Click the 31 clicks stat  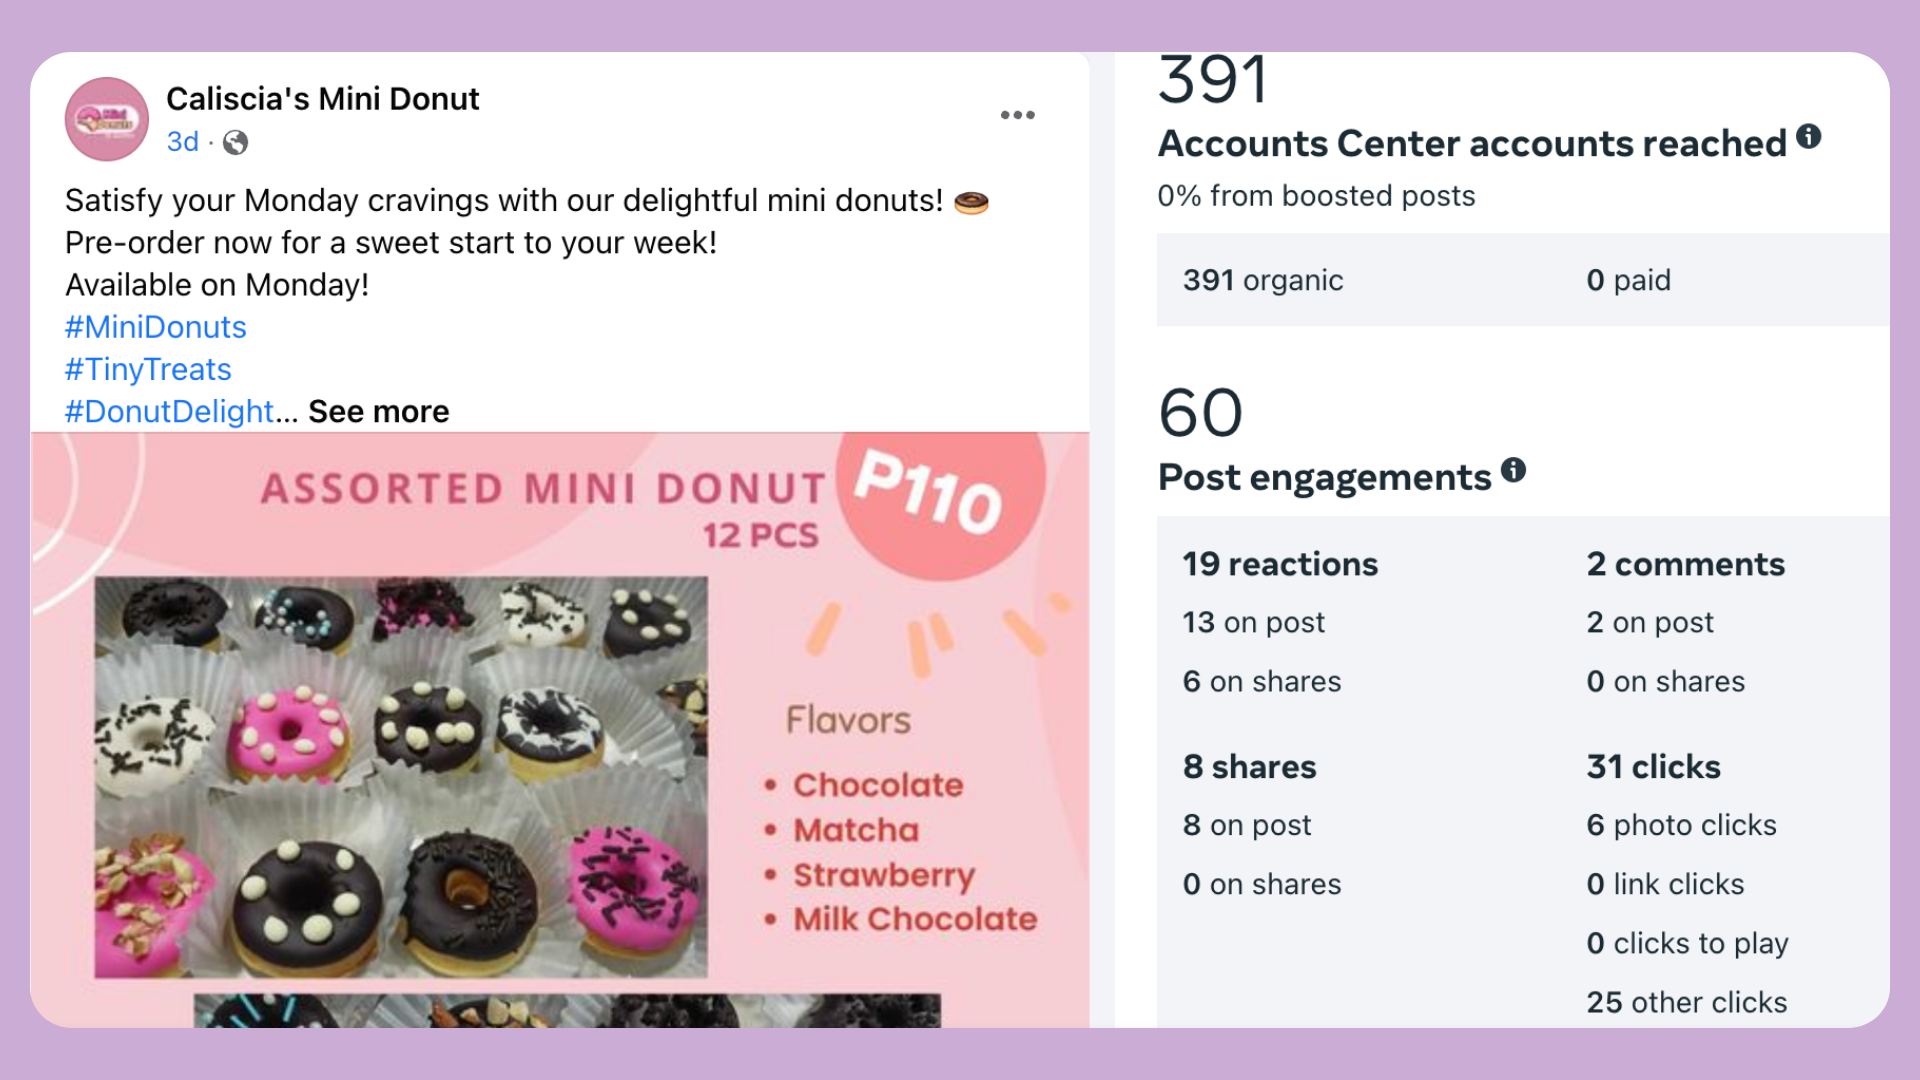pyautogui.click(x=1653, y=767)
